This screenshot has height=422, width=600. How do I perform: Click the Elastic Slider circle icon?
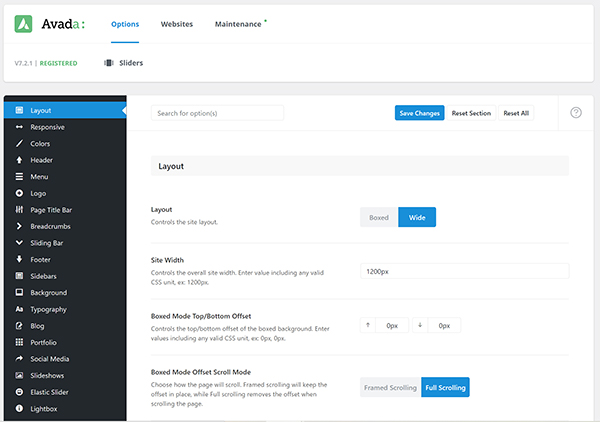(x=19, y=392)
